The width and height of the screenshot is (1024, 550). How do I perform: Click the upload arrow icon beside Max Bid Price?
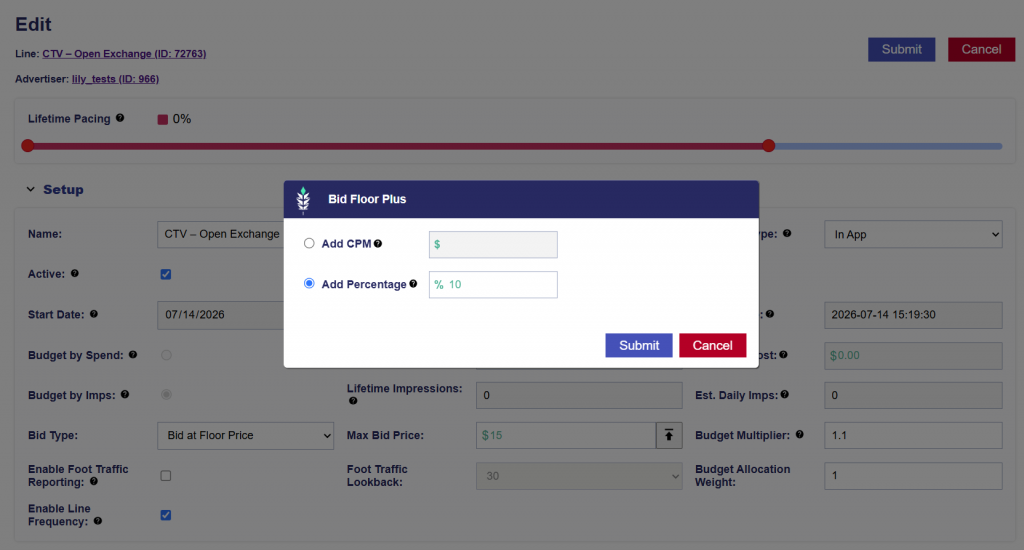[669, 436]
